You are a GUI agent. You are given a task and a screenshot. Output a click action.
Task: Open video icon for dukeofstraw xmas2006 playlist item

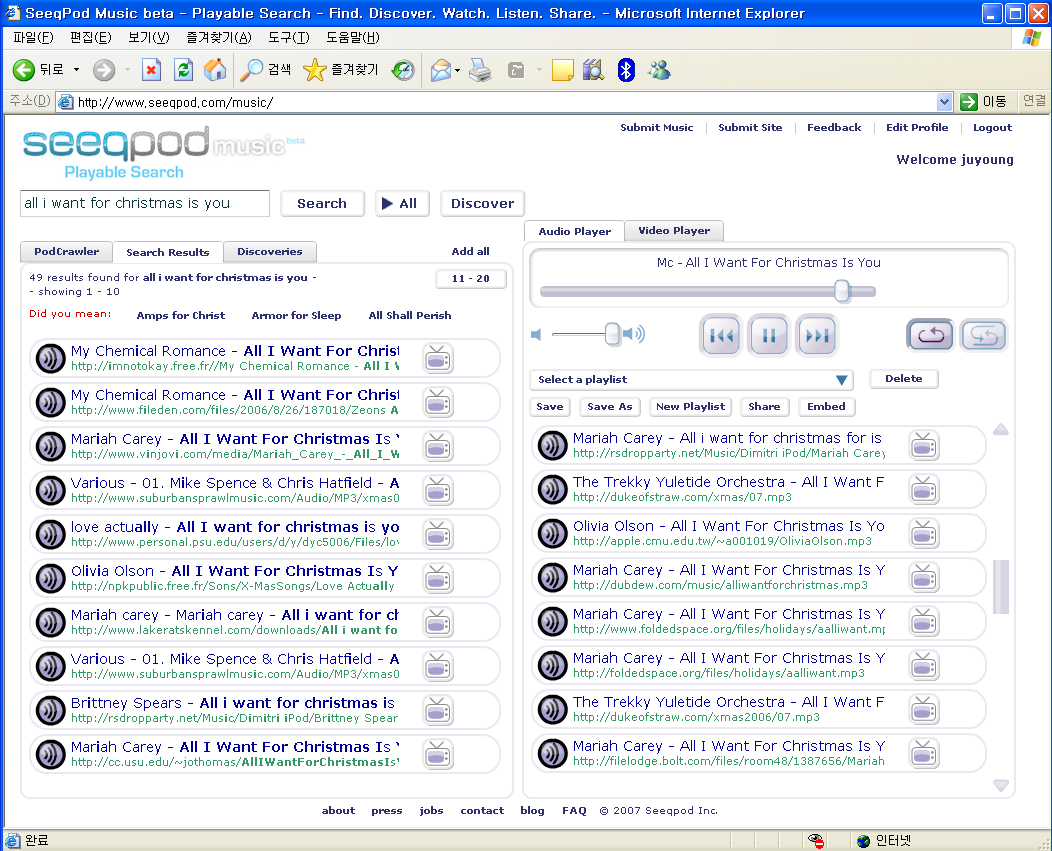click(924, 709)
